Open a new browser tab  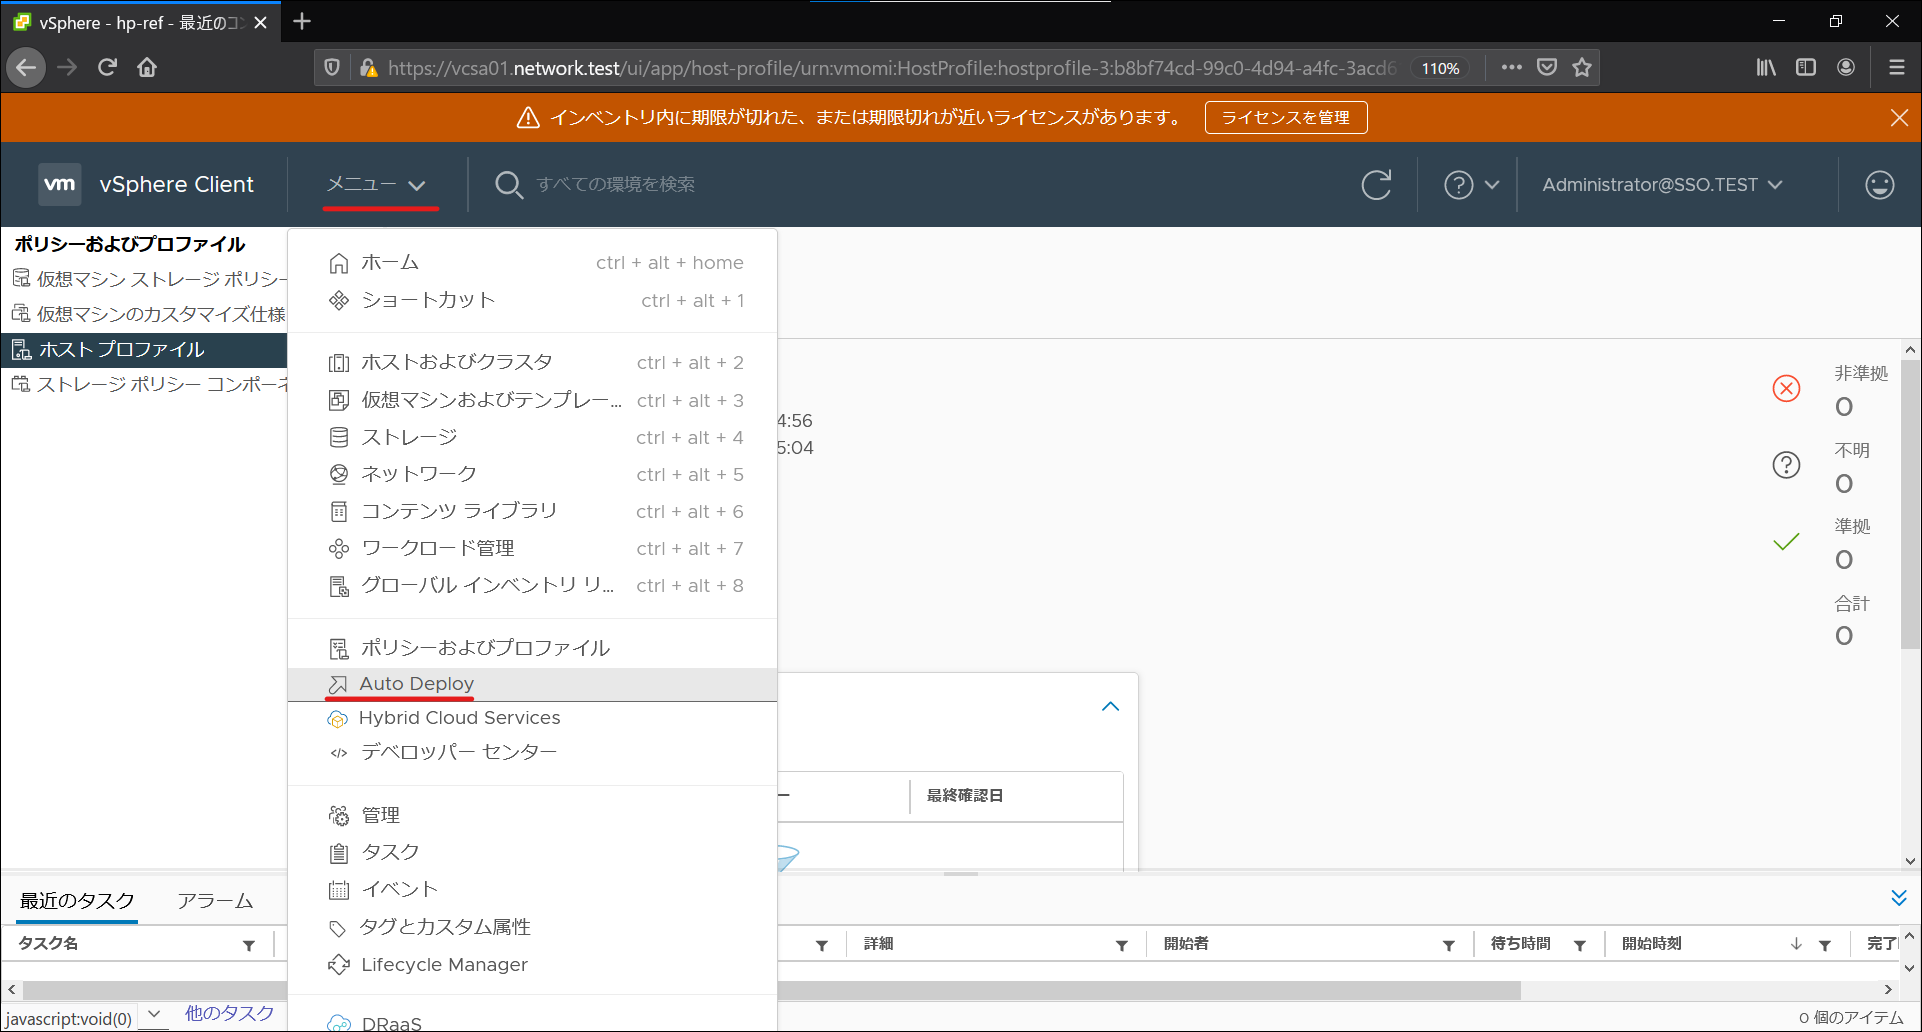[302, 21]
